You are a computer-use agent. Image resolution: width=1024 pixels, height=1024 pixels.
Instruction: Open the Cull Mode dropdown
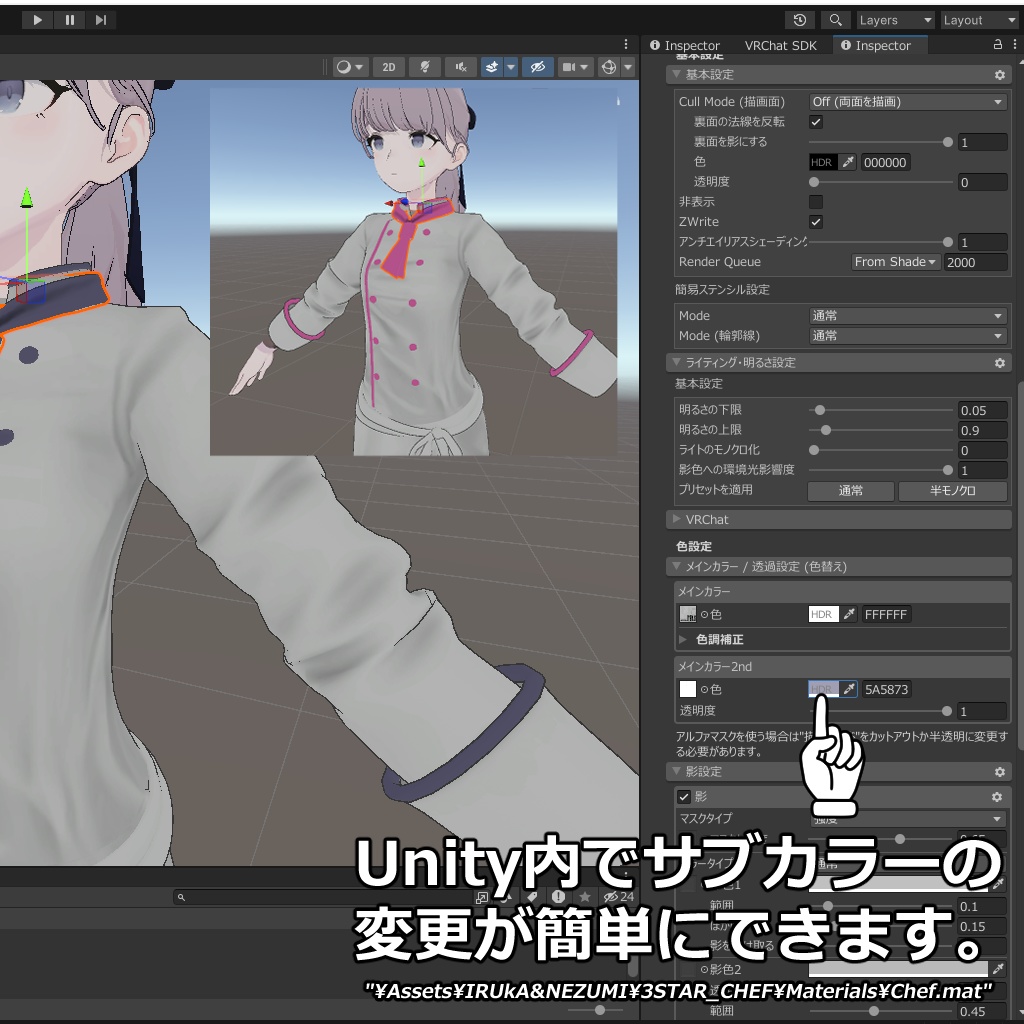click(x=907, y=101)
